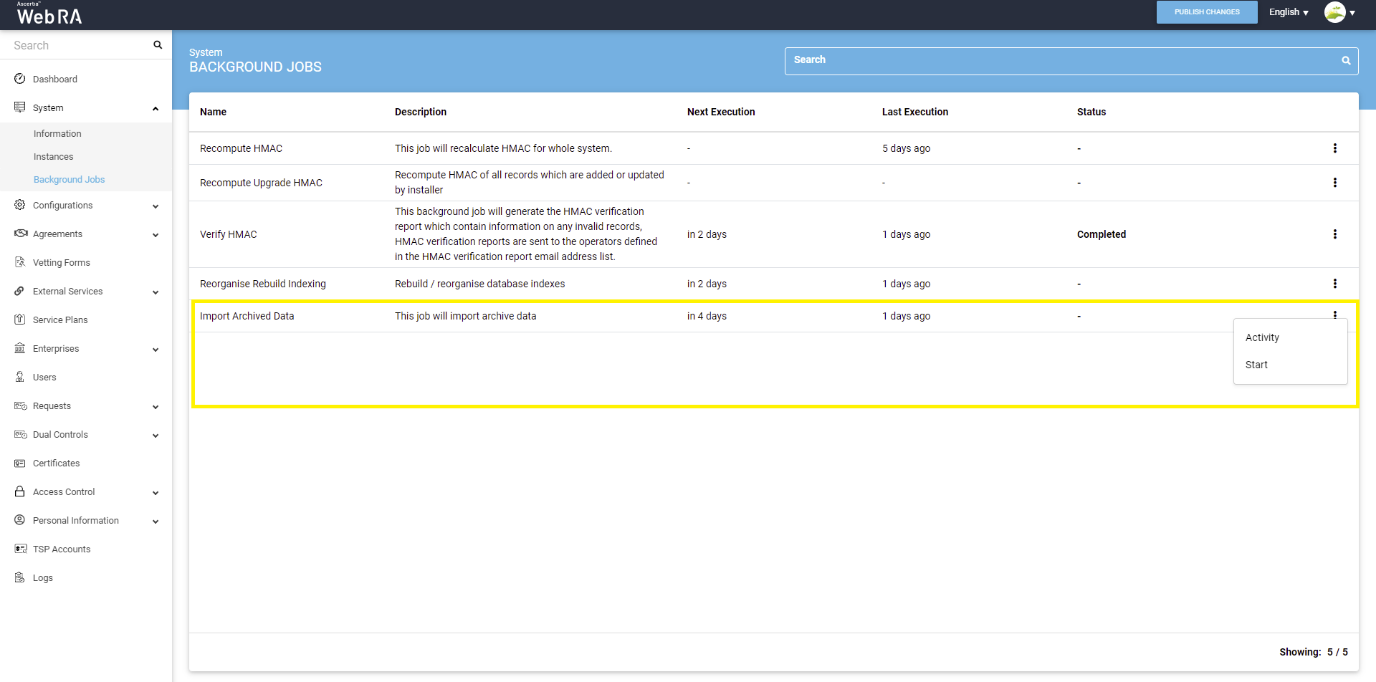The width and height of the screenshot is (1376, 682).
Task: Open the three-dot menu for Recompute HMAC
Action: tap(1334, 148)
